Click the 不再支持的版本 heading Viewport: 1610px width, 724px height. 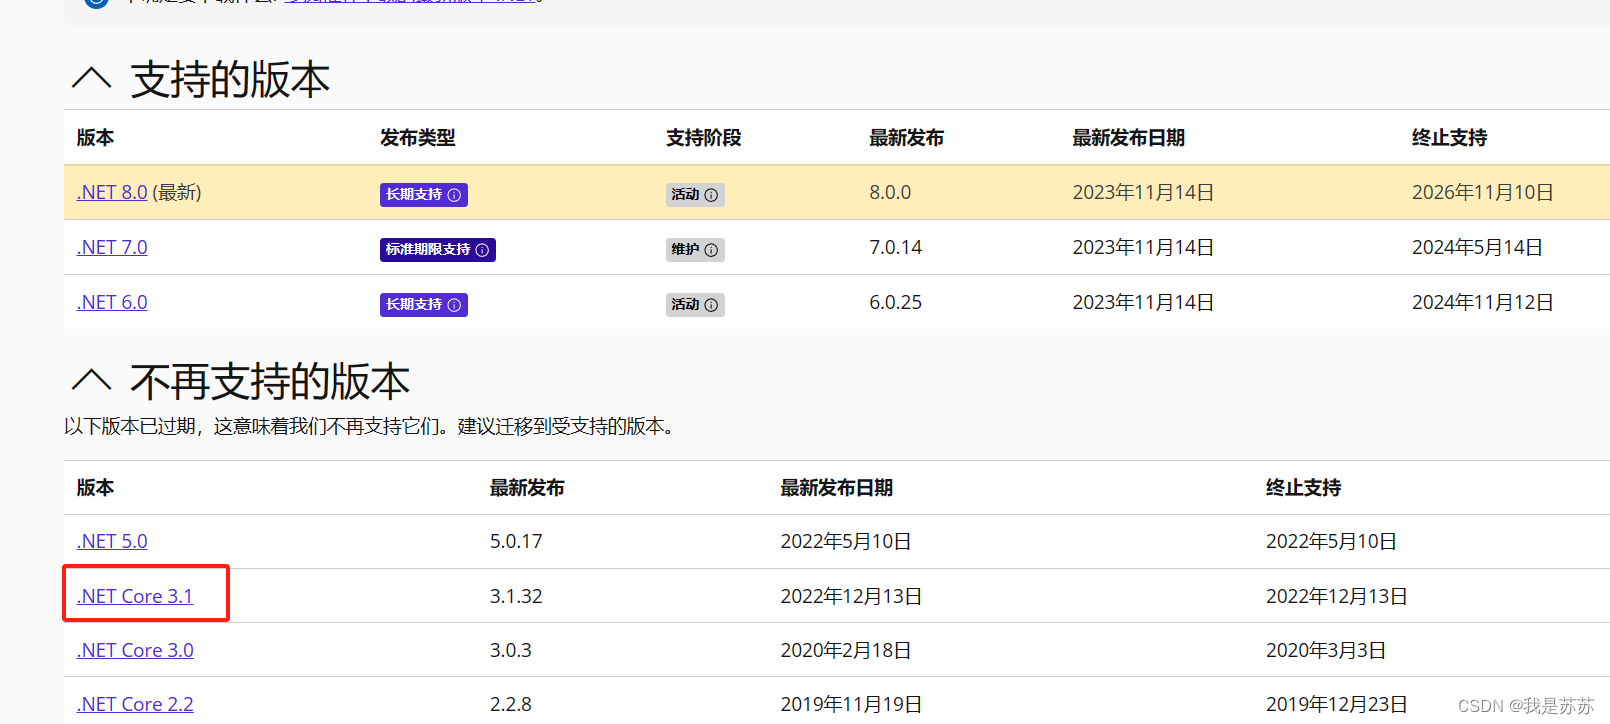270,381
